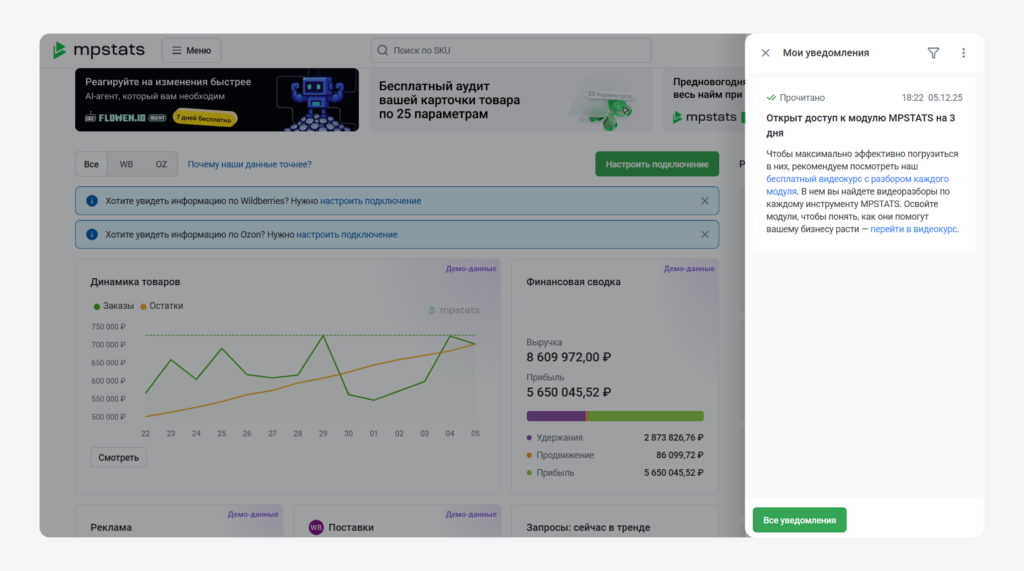Close the notifications panel with X icon
The height and width of the screenshot is (571, 1024).
pos(765,53)
